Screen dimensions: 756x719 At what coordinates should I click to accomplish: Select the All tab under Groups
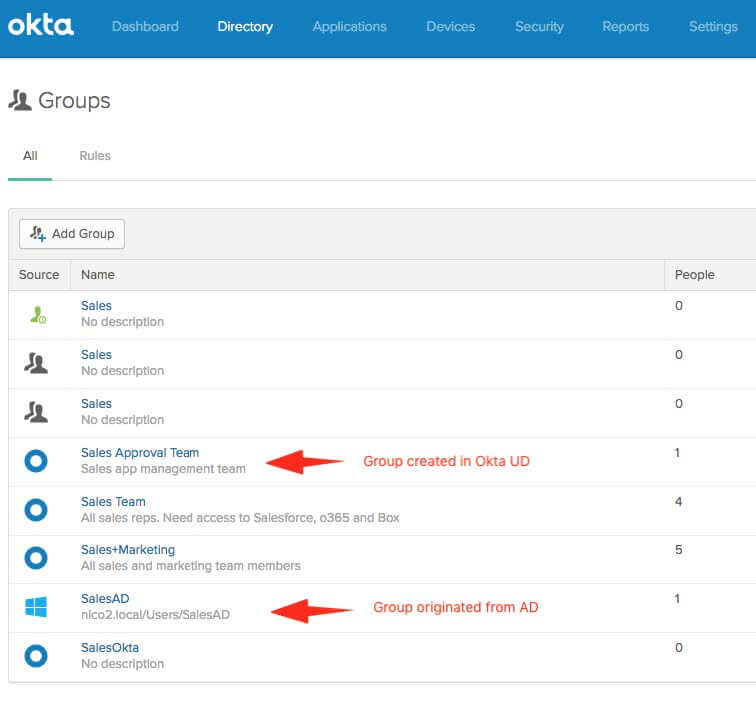click(x=30, y=156)
